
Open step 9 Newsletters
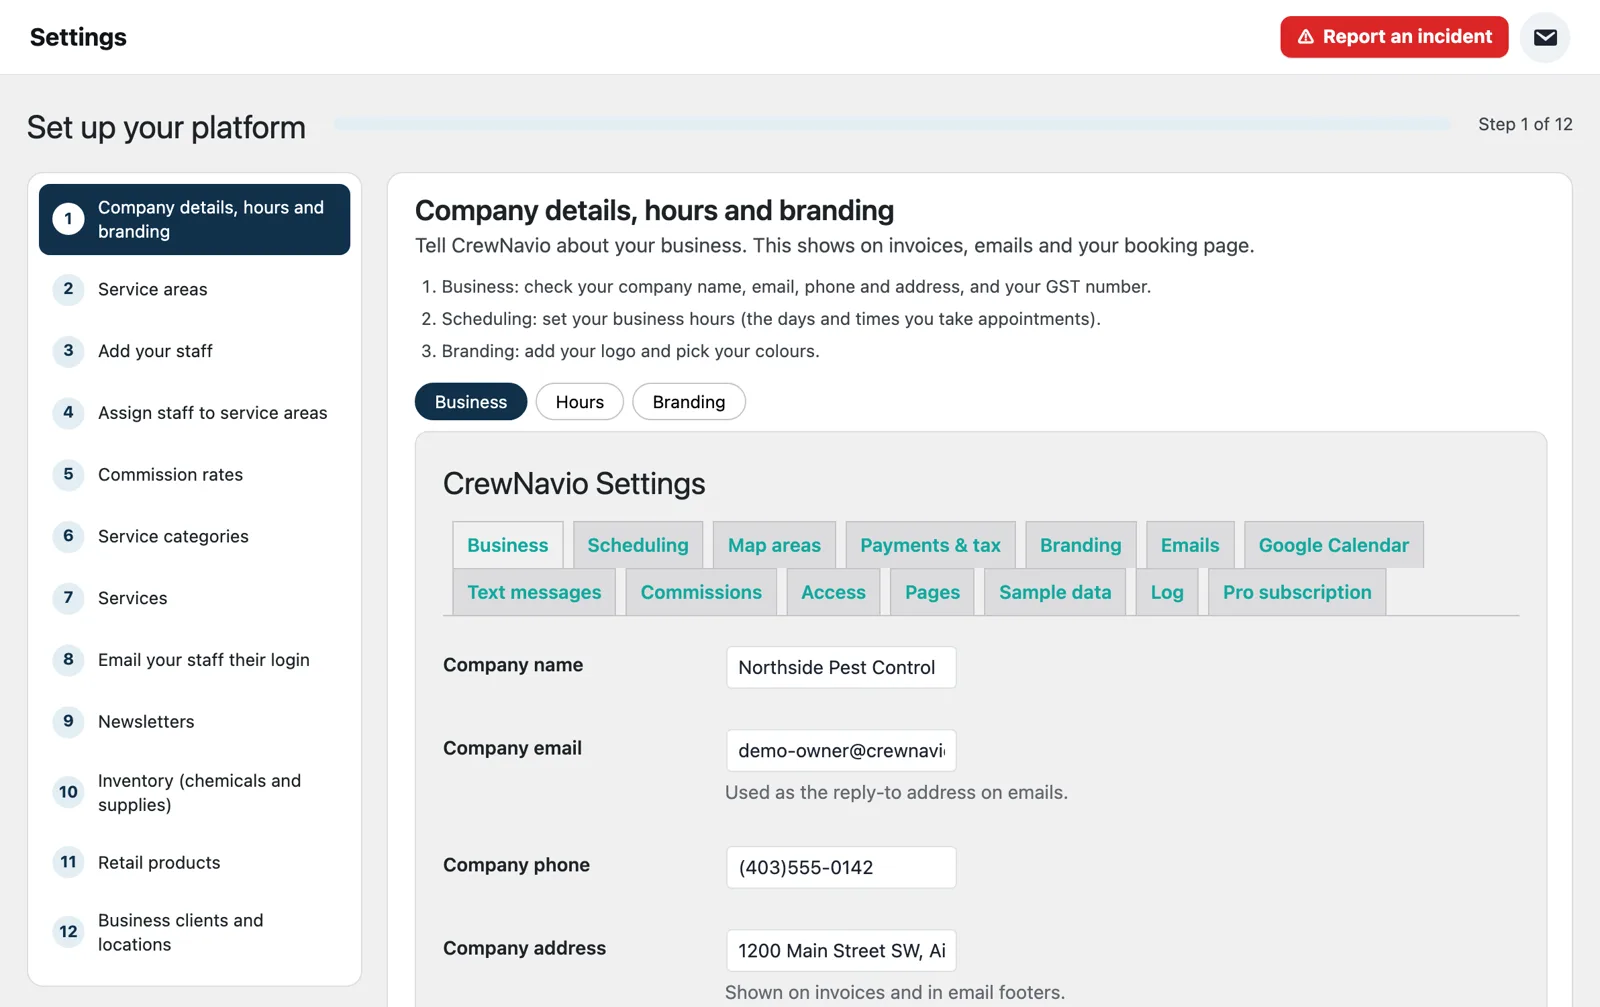pos(194,721)
